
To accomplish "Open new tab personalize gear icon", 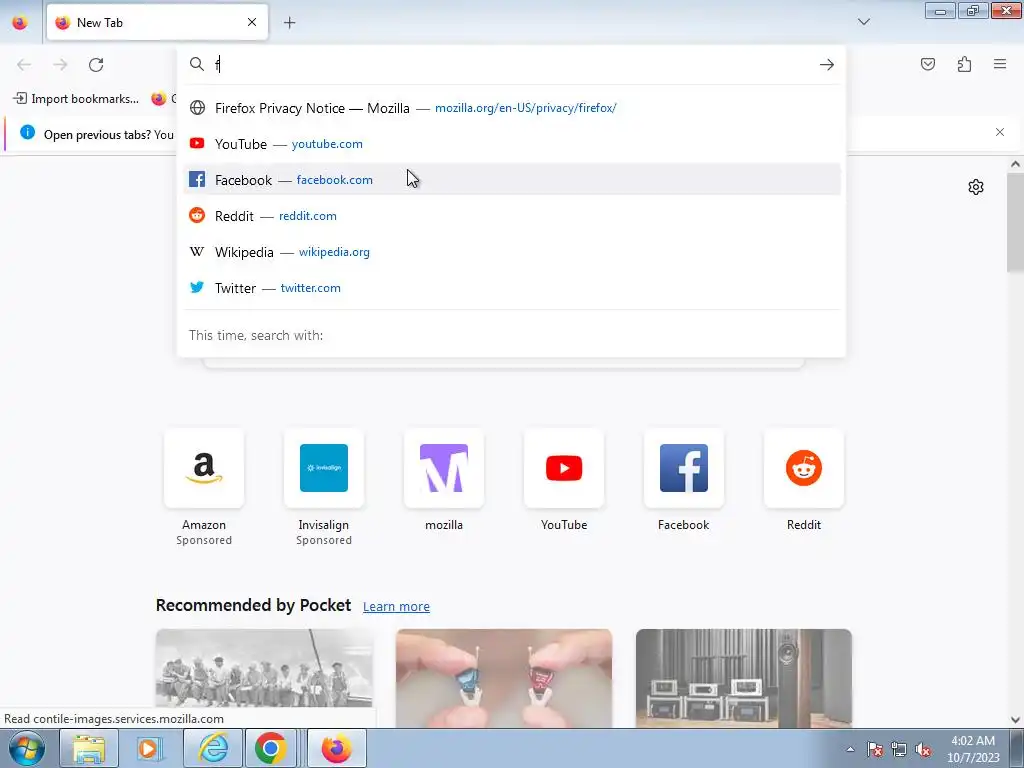I will [x=976, y=187].
